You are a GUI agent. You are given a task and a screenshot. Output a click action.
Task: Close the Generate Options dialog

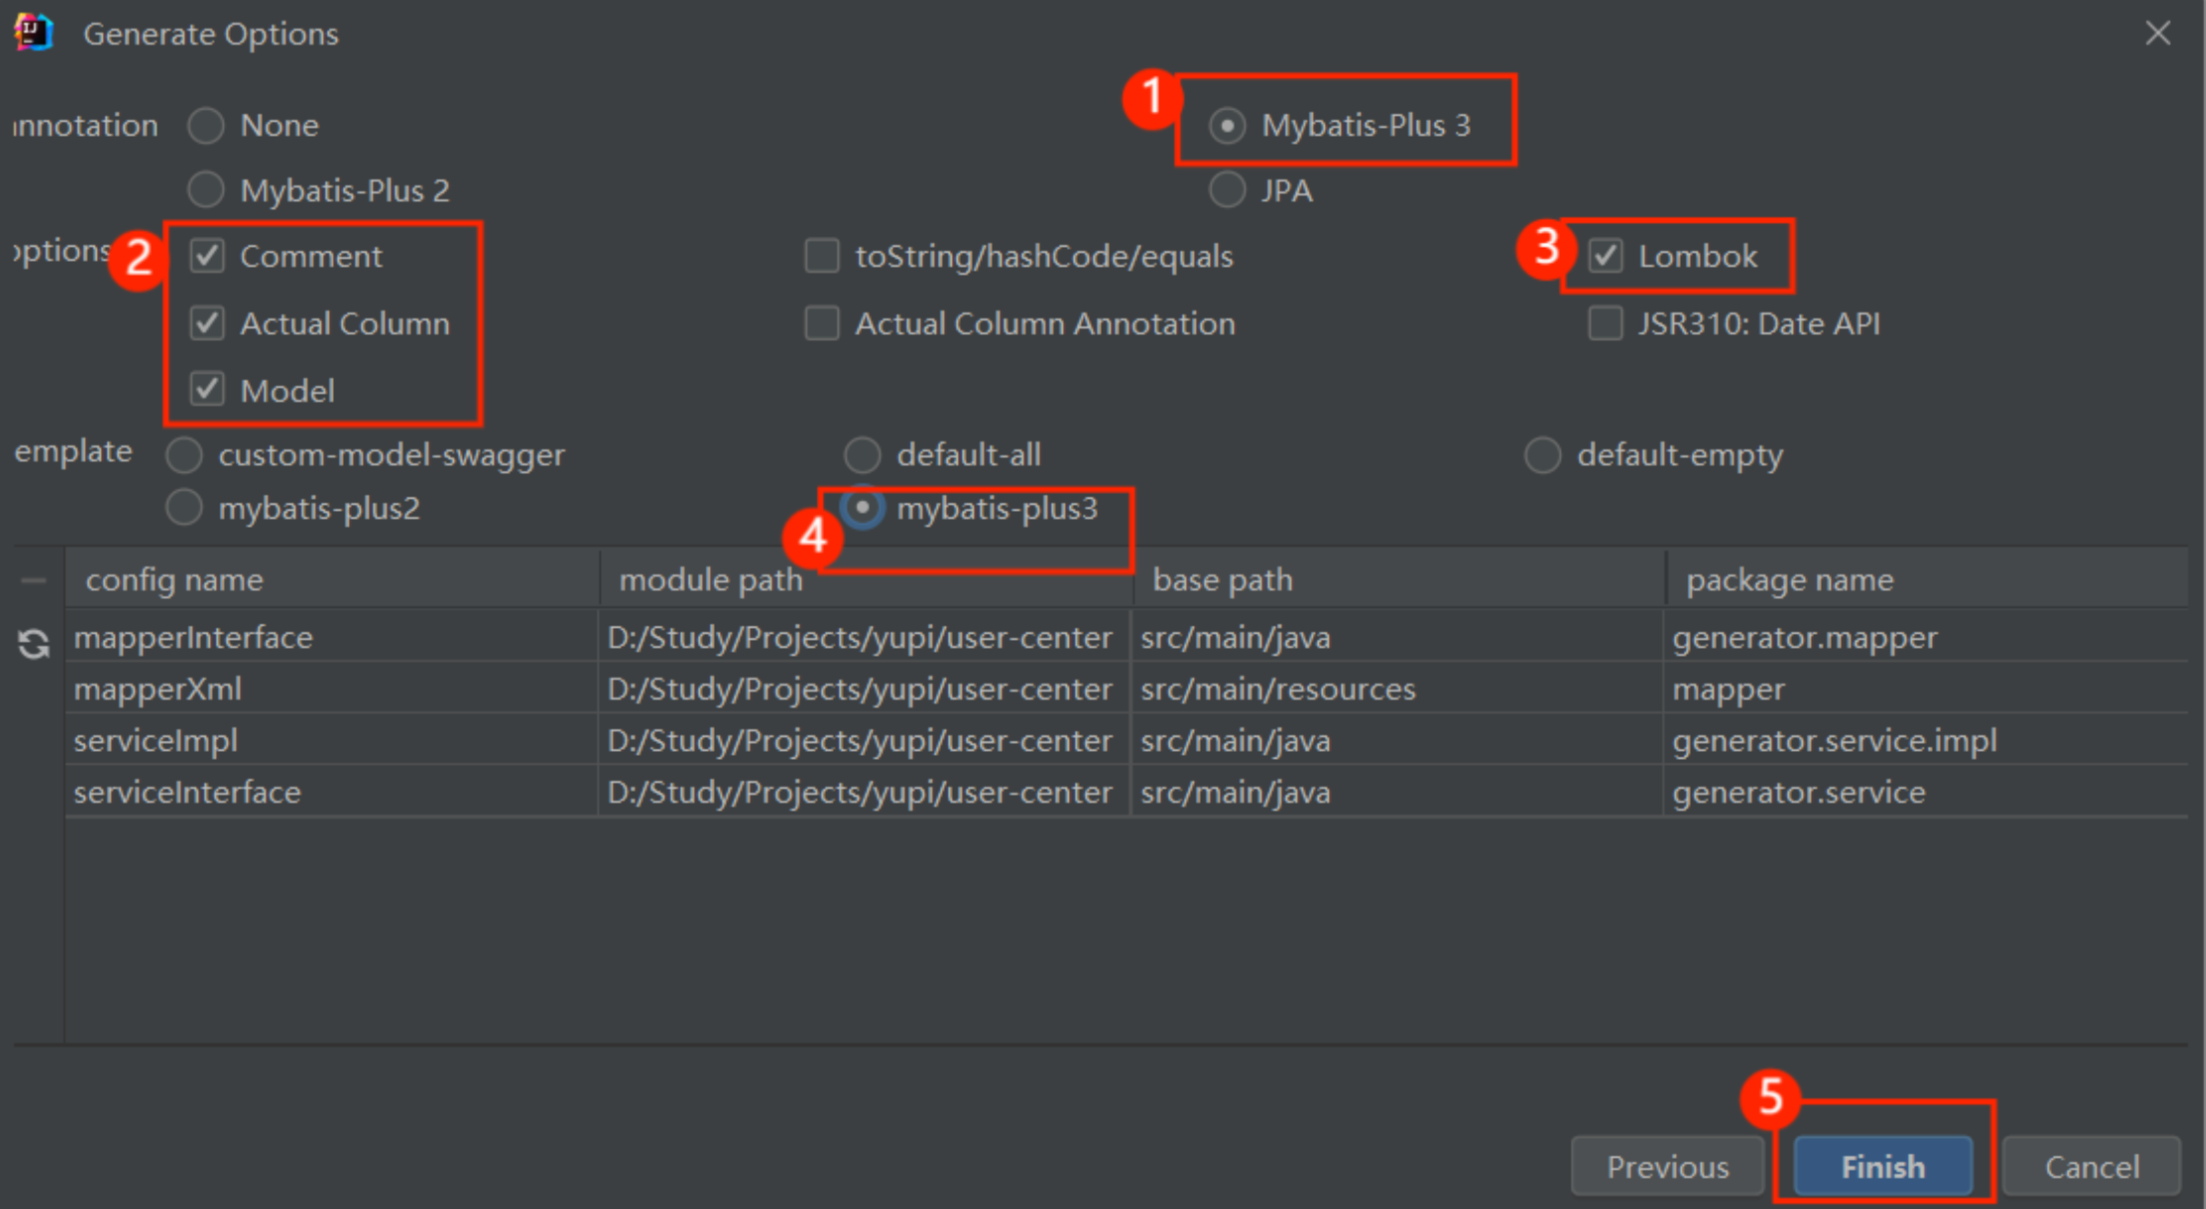2157,33
